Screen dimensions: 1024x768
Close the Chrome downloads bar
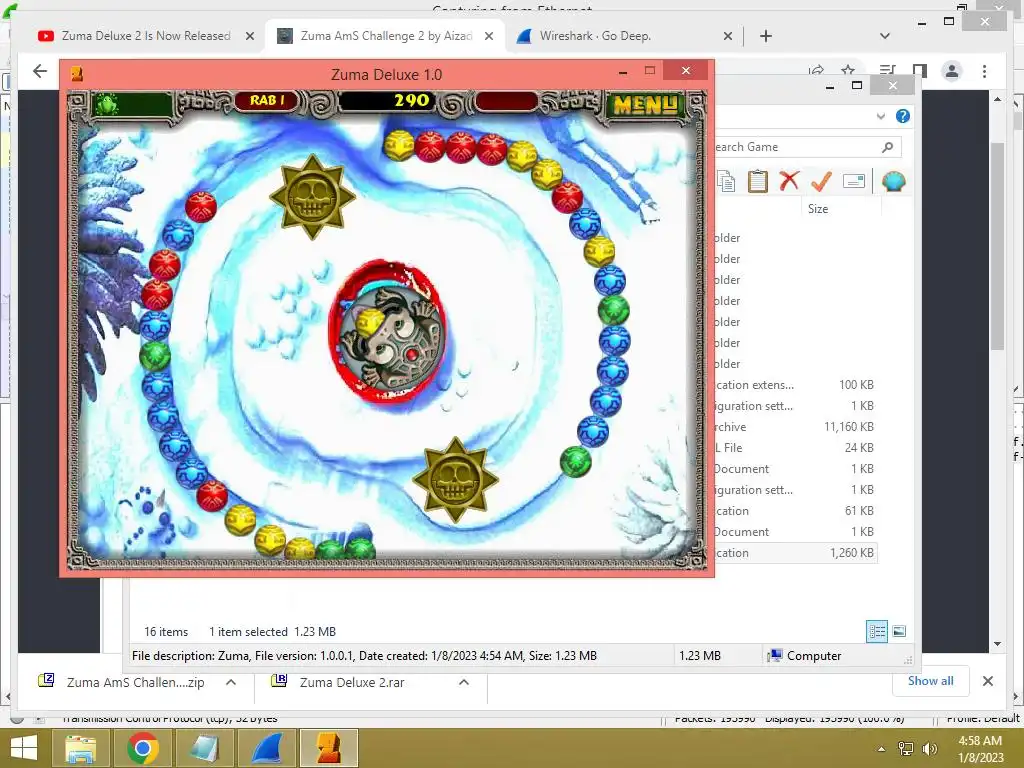[987, 681]
